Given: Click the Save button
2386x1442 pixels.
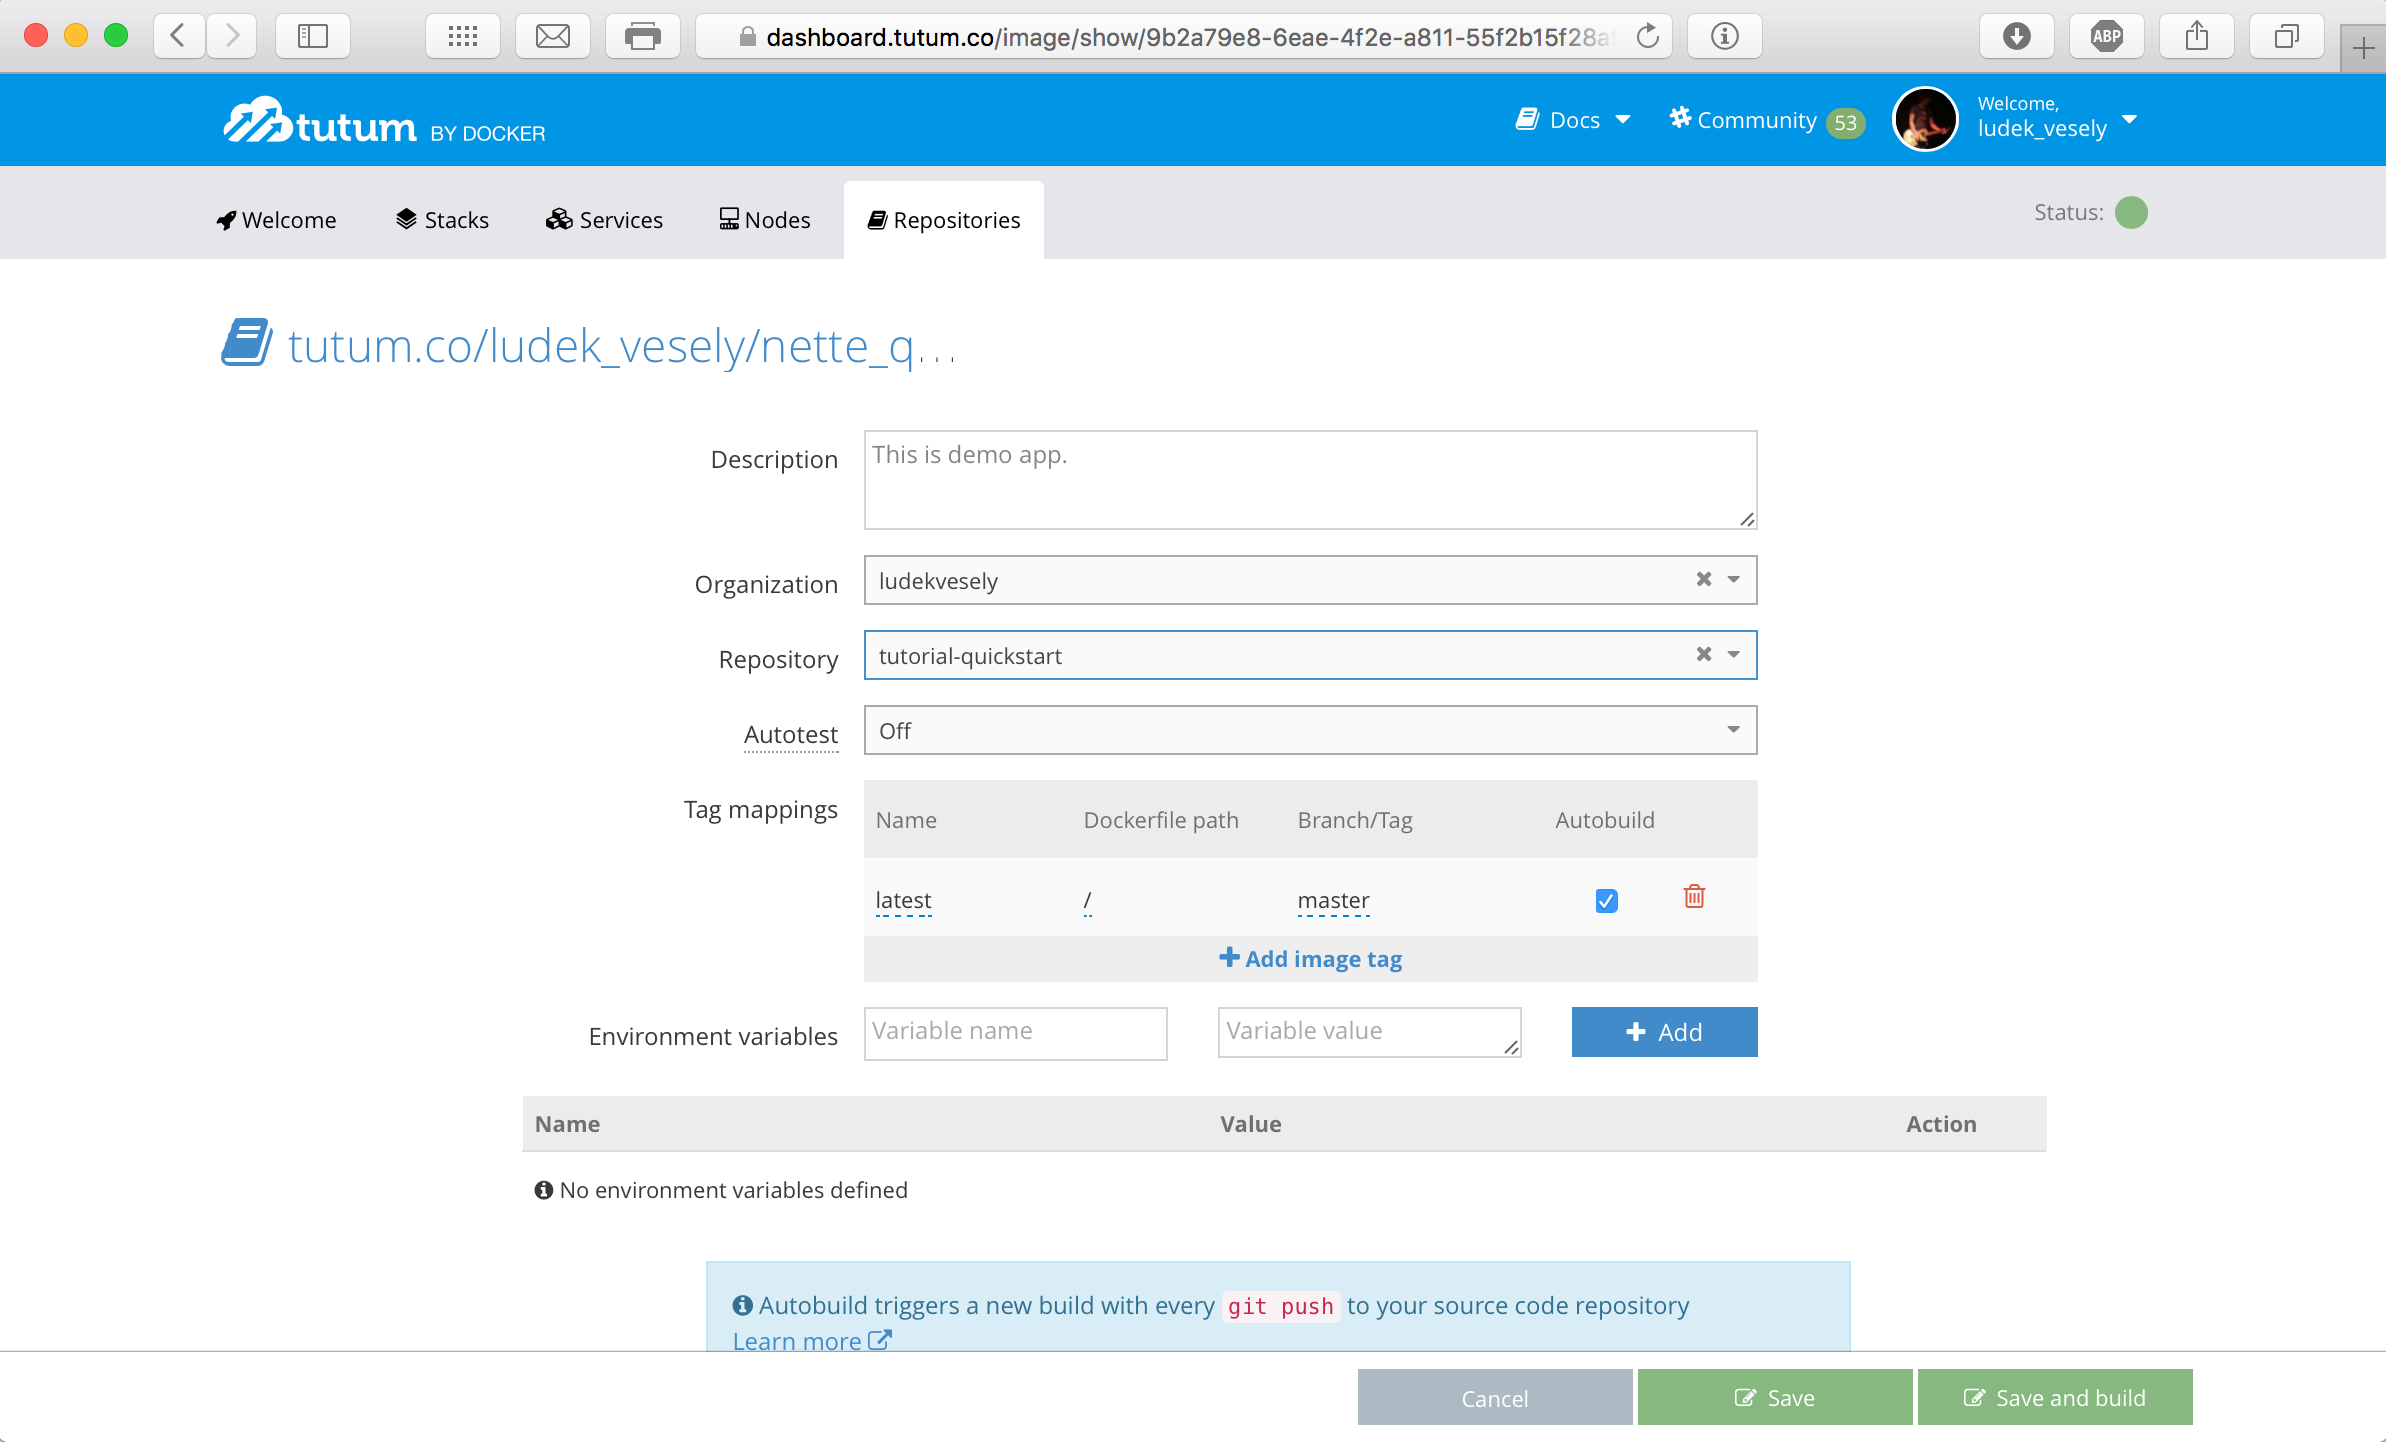Looking at the screenshot, I should pos(1775,1398).
